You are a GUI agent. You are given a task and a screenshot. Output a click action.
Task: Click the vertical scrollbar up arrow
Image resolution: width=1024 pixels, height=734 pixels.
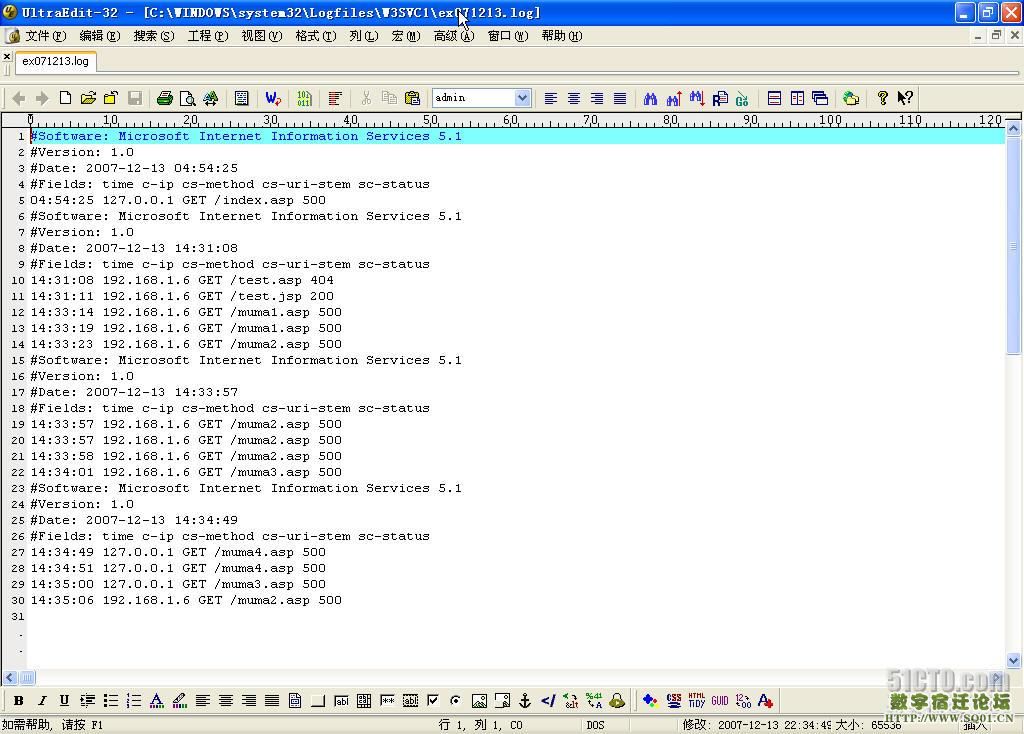(x=1014, y=129)
